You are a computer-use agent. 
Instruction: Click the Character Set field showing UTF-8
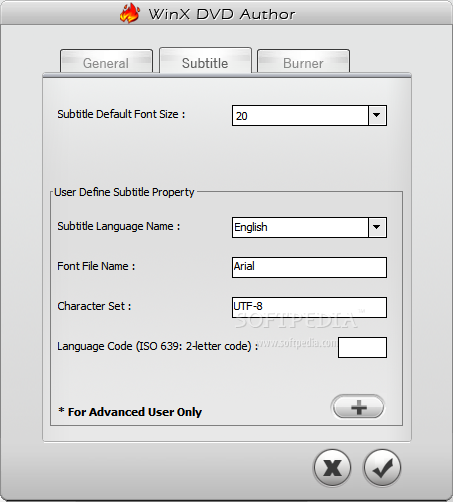coord(309,307)
